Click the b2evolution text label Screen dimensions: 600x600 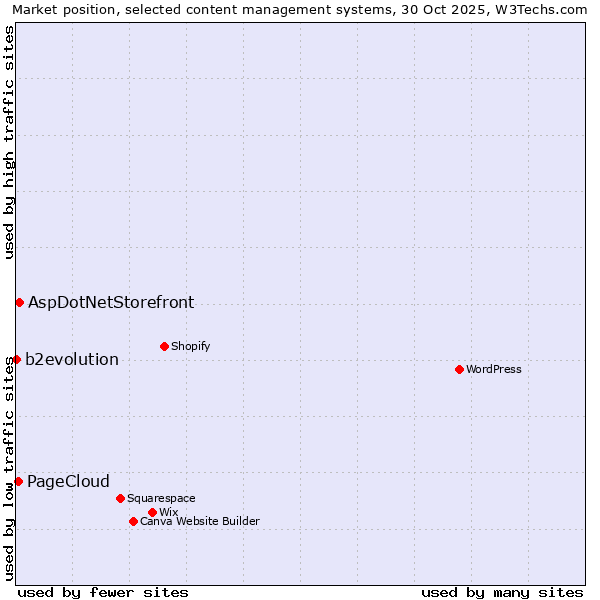[72, 359]
